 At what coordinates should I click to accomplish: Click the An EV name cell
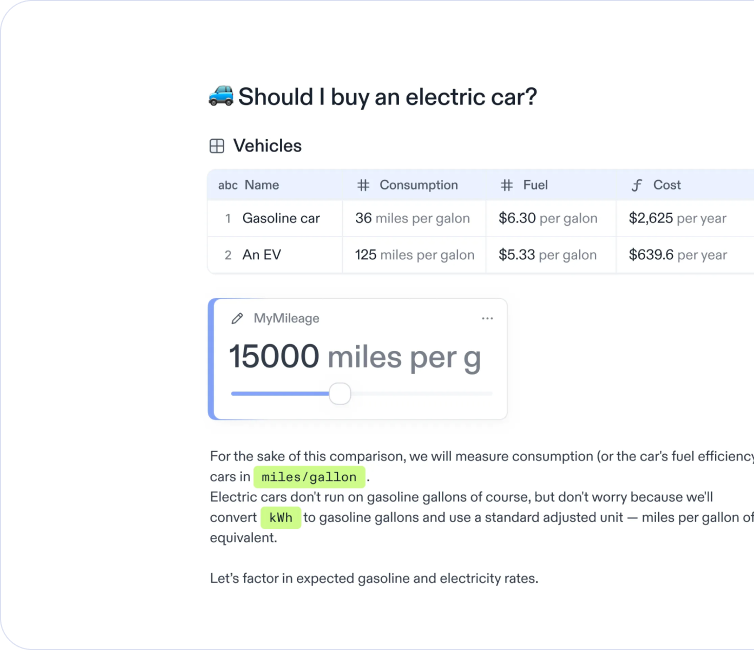click(x=262, y=255)
